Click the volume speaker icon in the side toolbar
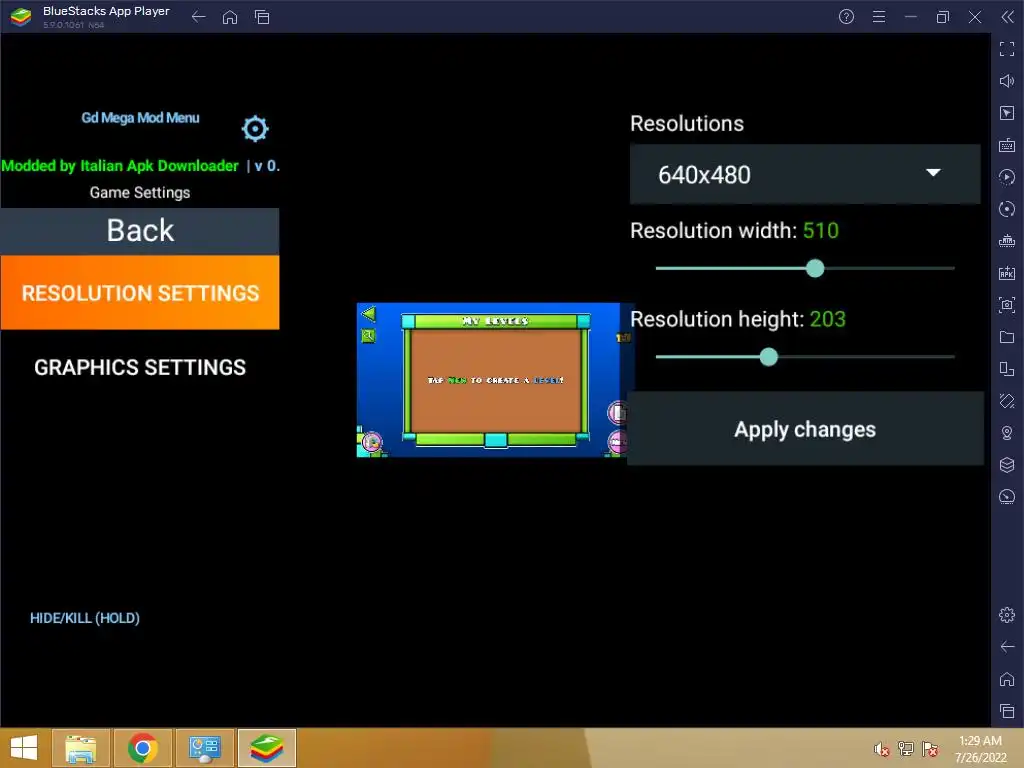Screen dimensions: 1024x768 pyautogui.click(x=1007, y=81)
